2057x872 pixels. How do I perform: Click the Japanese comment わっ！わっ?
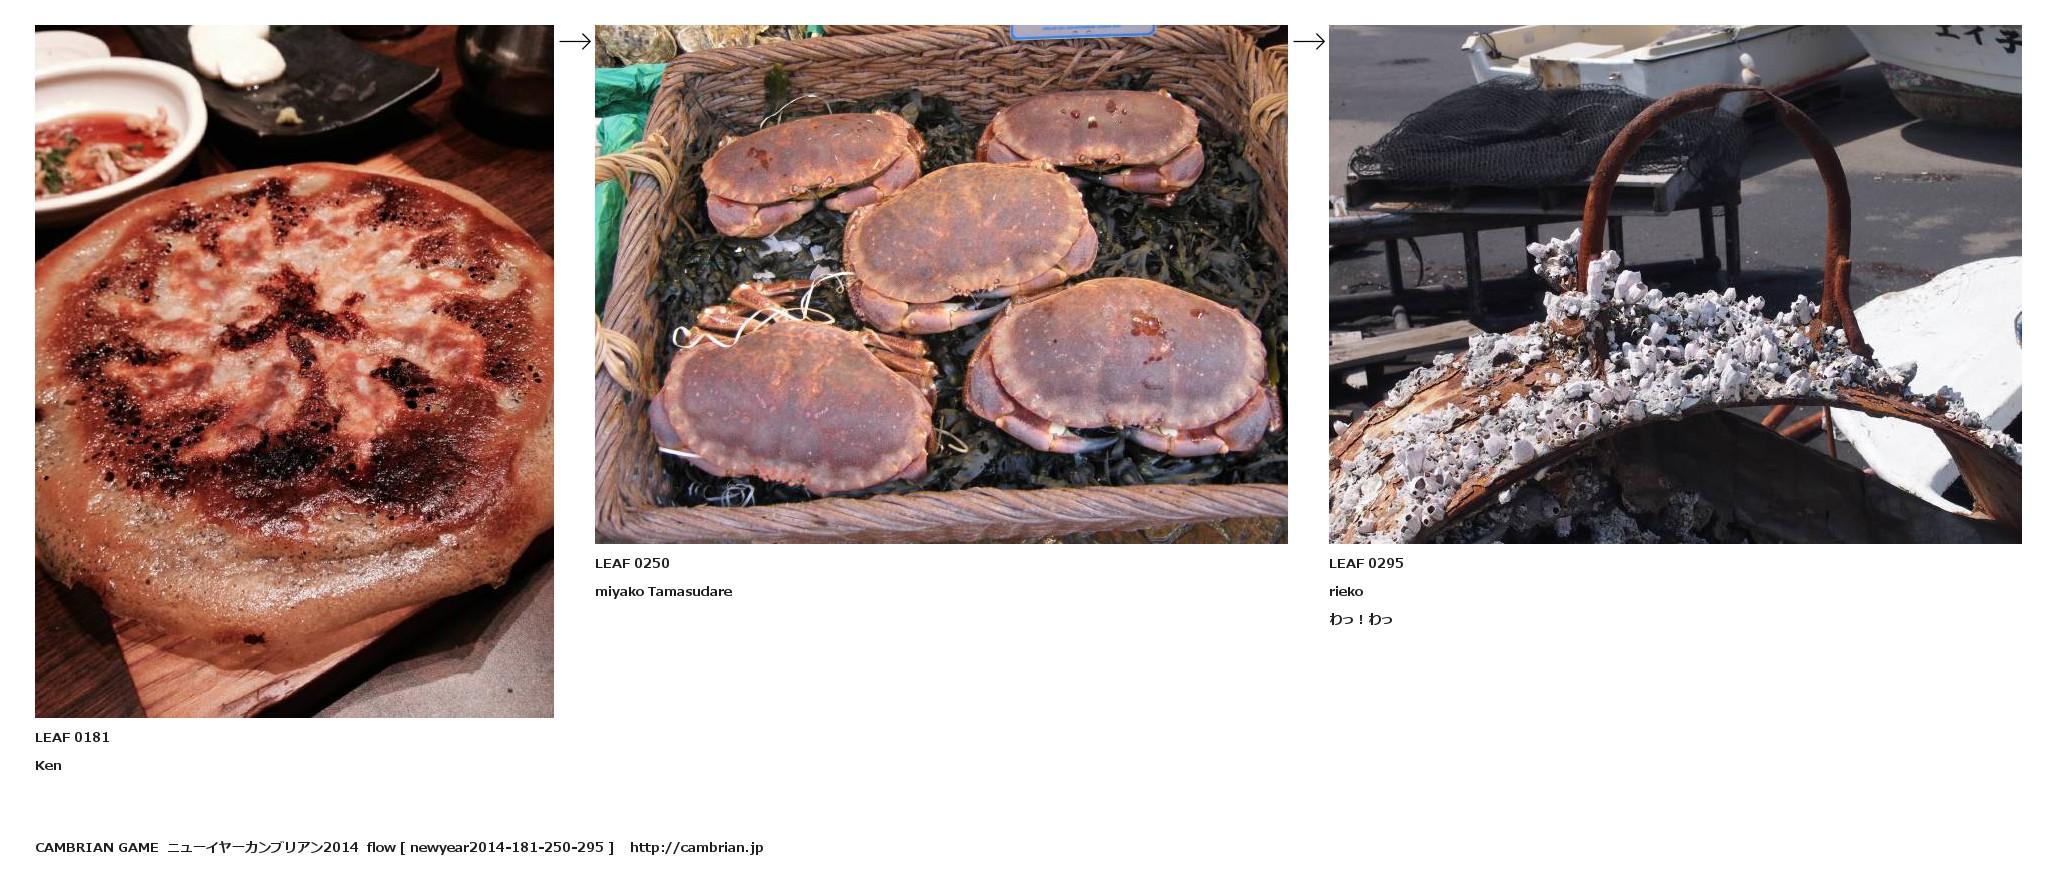[x=1361, y=619]
